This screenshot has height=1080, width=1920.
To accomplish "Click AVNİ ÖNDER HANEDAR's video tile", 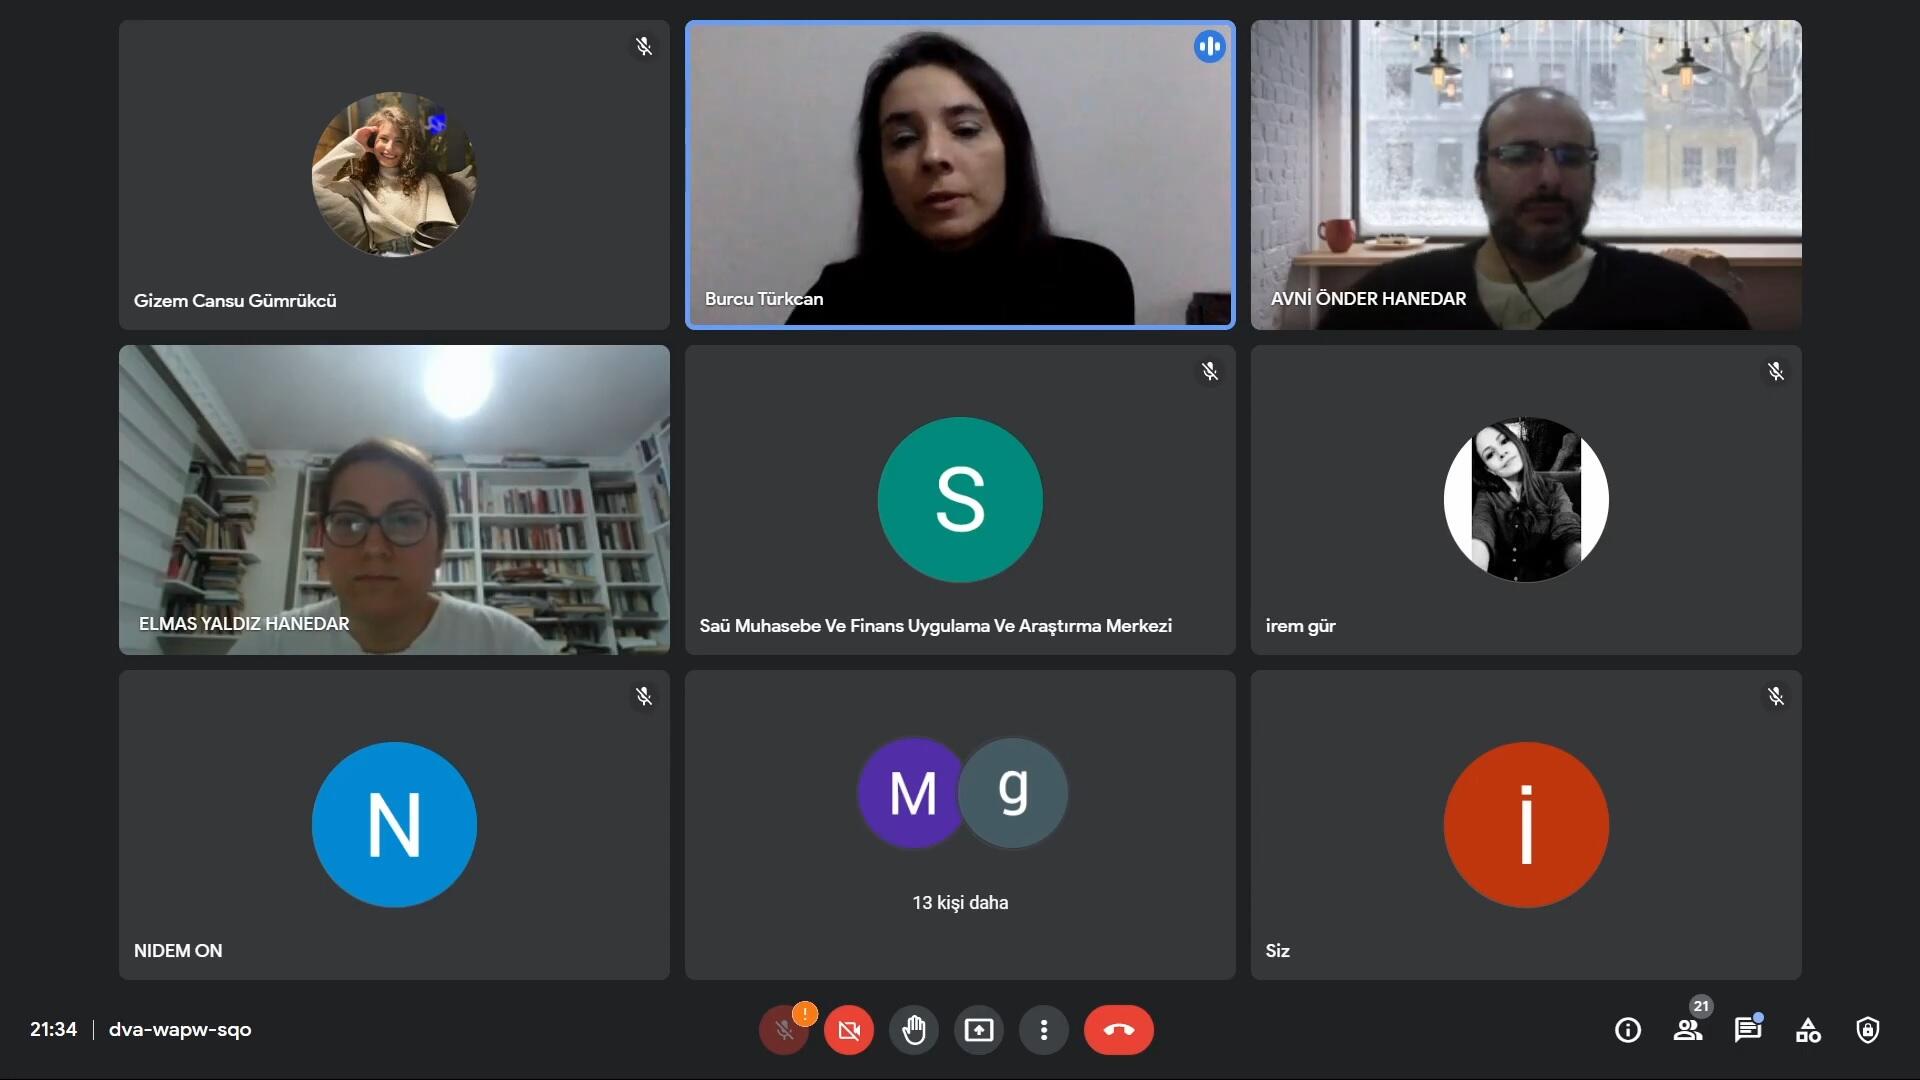I will pos(1526,175).
